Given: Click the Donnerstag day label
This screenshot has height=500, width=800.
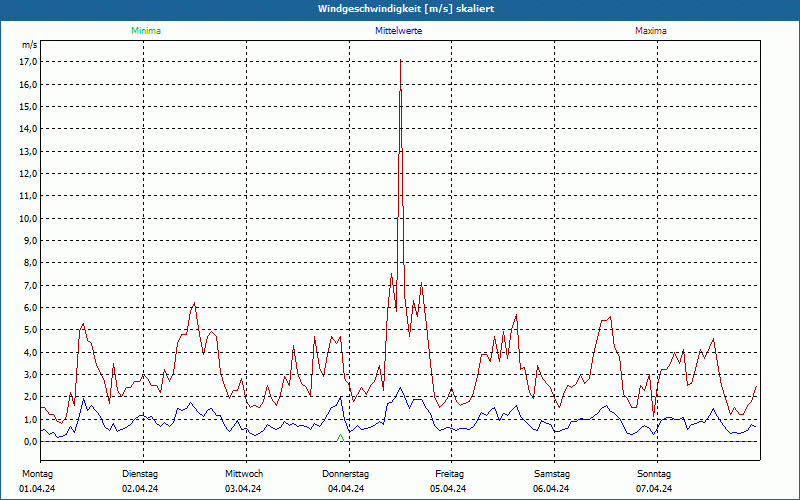Looking at the screenshot, I should pyautogui.click(x=345, y=474).
